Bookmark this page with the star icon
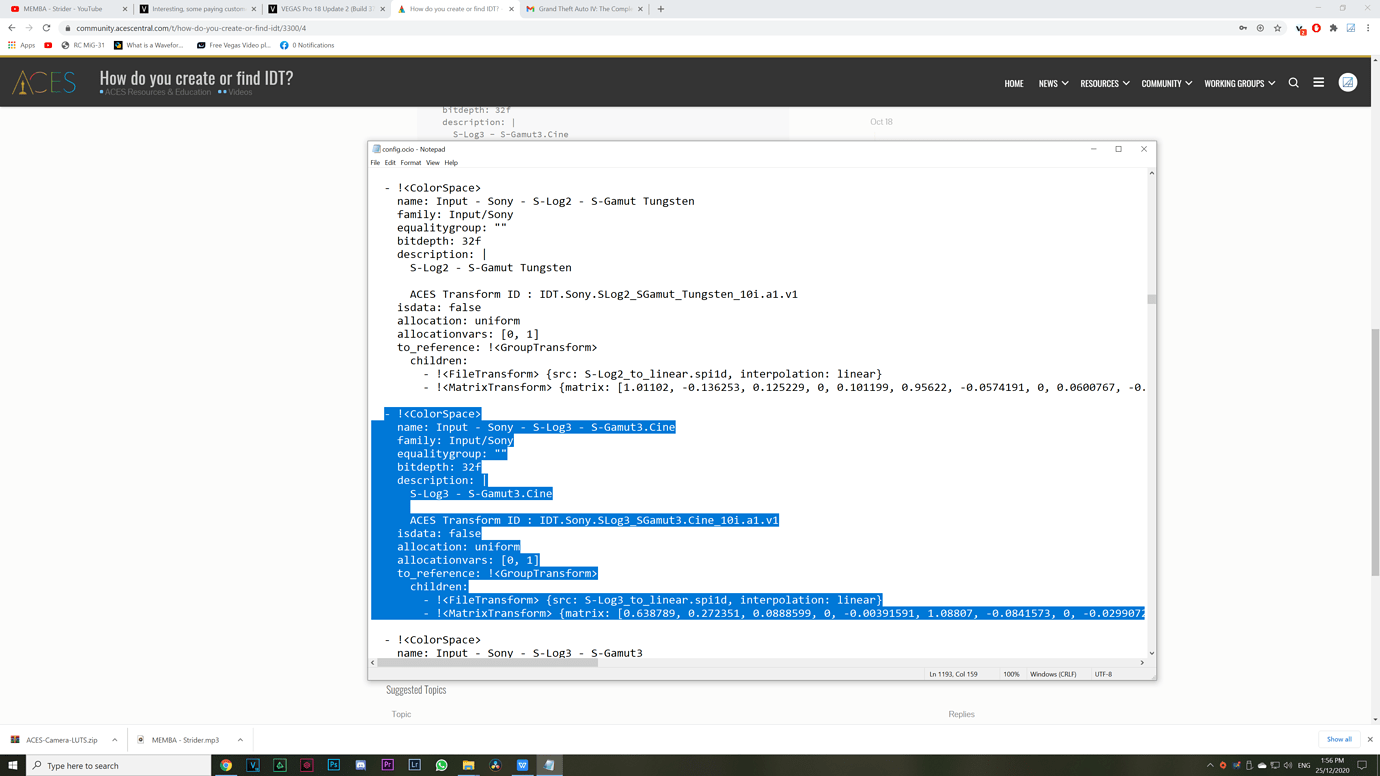The image size is (1380, 776). [x=1277, y=28]
